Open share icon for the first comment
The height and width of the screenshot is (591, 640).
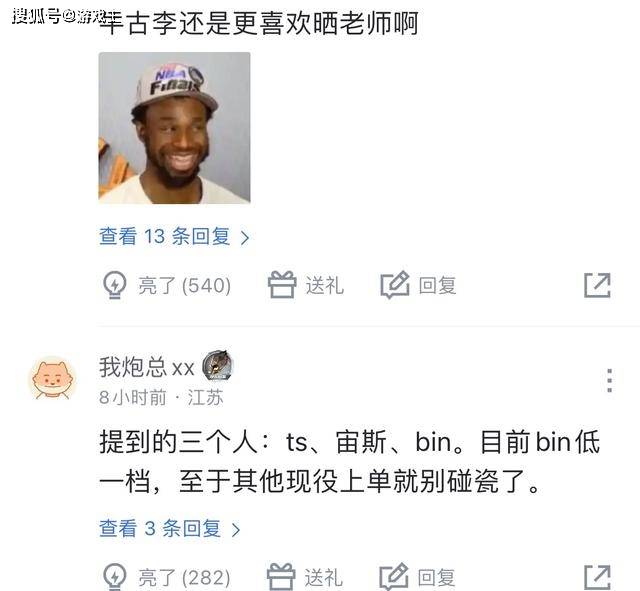point(597,285)
